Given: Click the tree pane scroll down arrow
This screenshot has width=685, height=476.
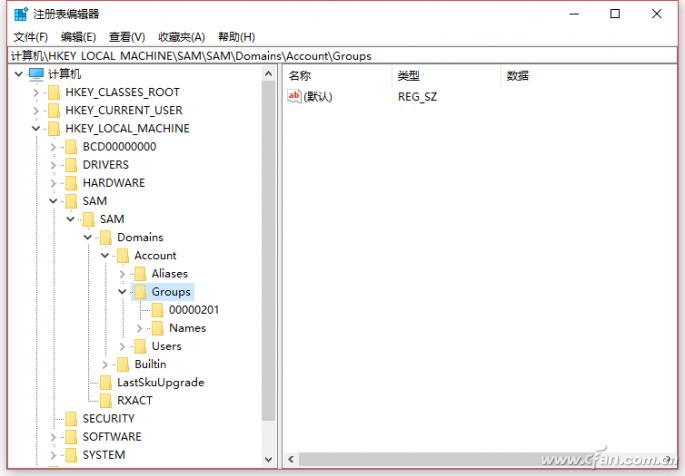Looking at the screenshot, I should coord(269,459).
